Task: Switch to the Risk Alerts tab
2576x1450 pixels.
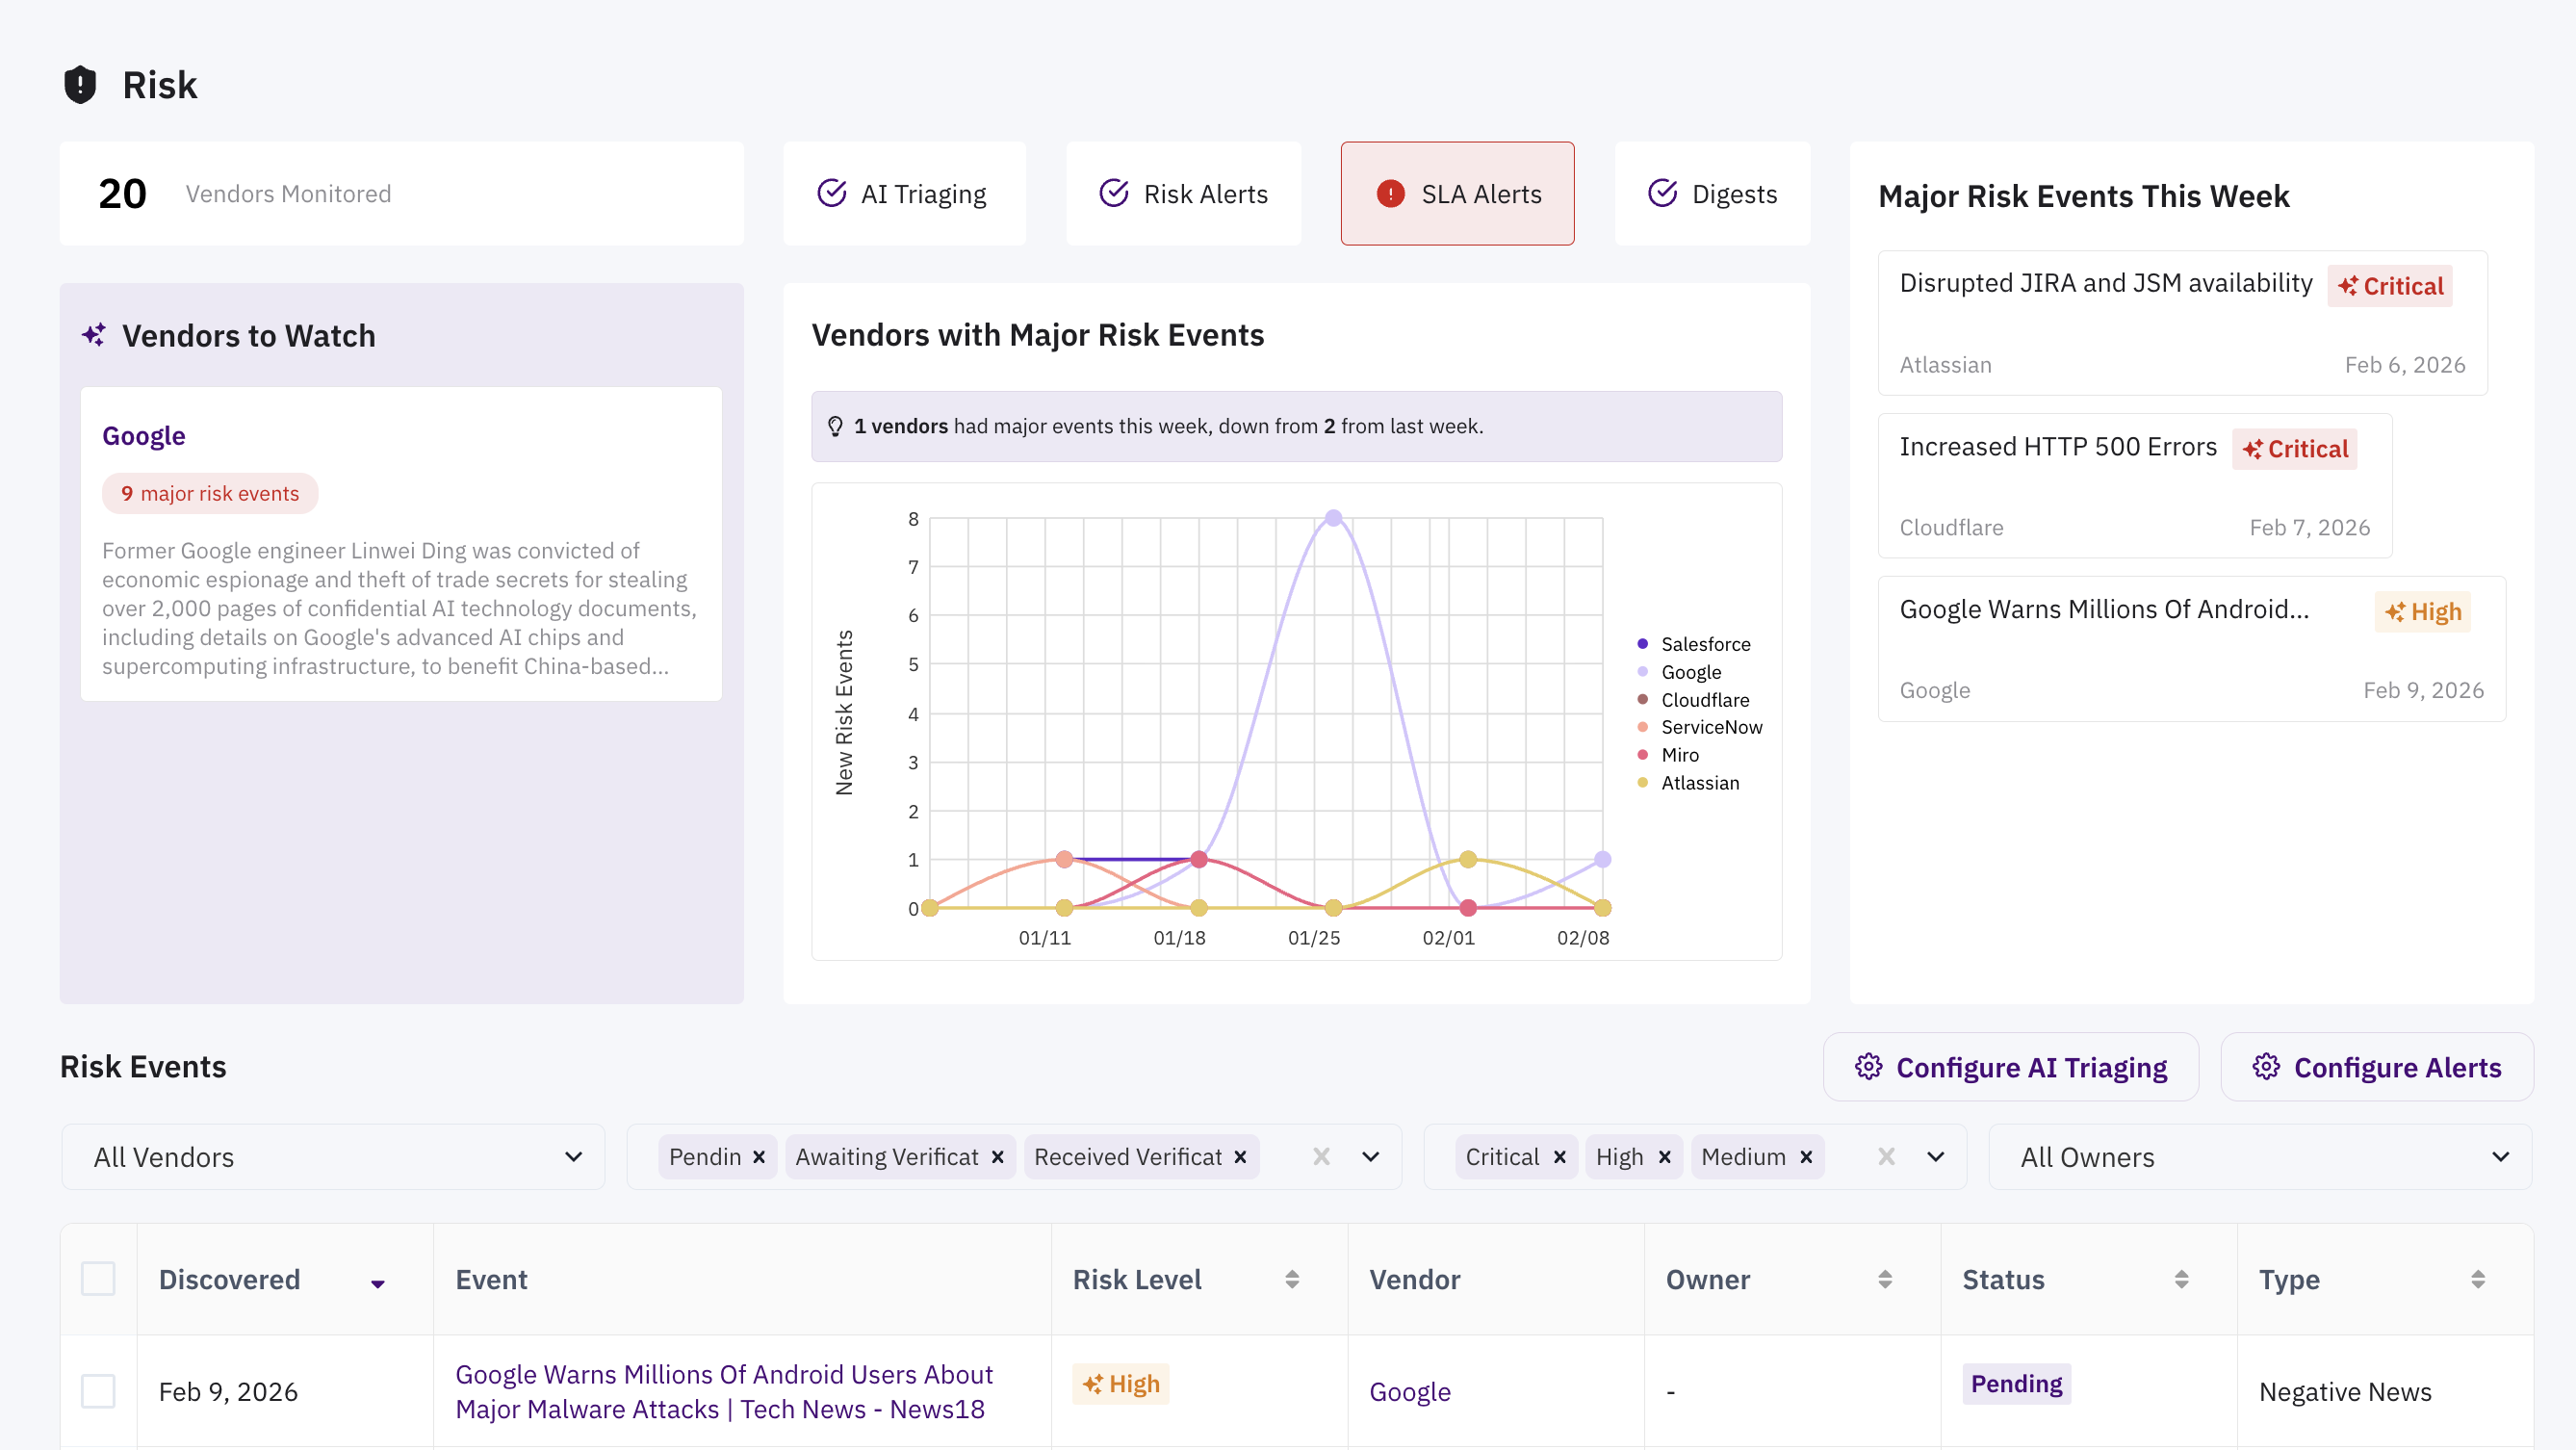Action: point(1183,194)
